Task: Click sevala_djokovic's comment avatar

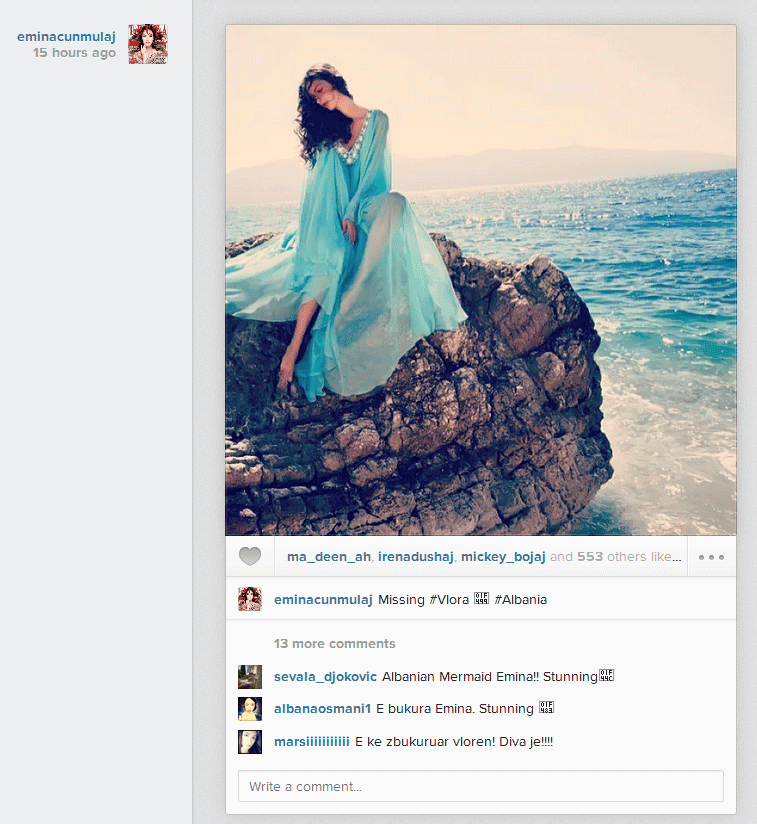Action: pos(250,677)
